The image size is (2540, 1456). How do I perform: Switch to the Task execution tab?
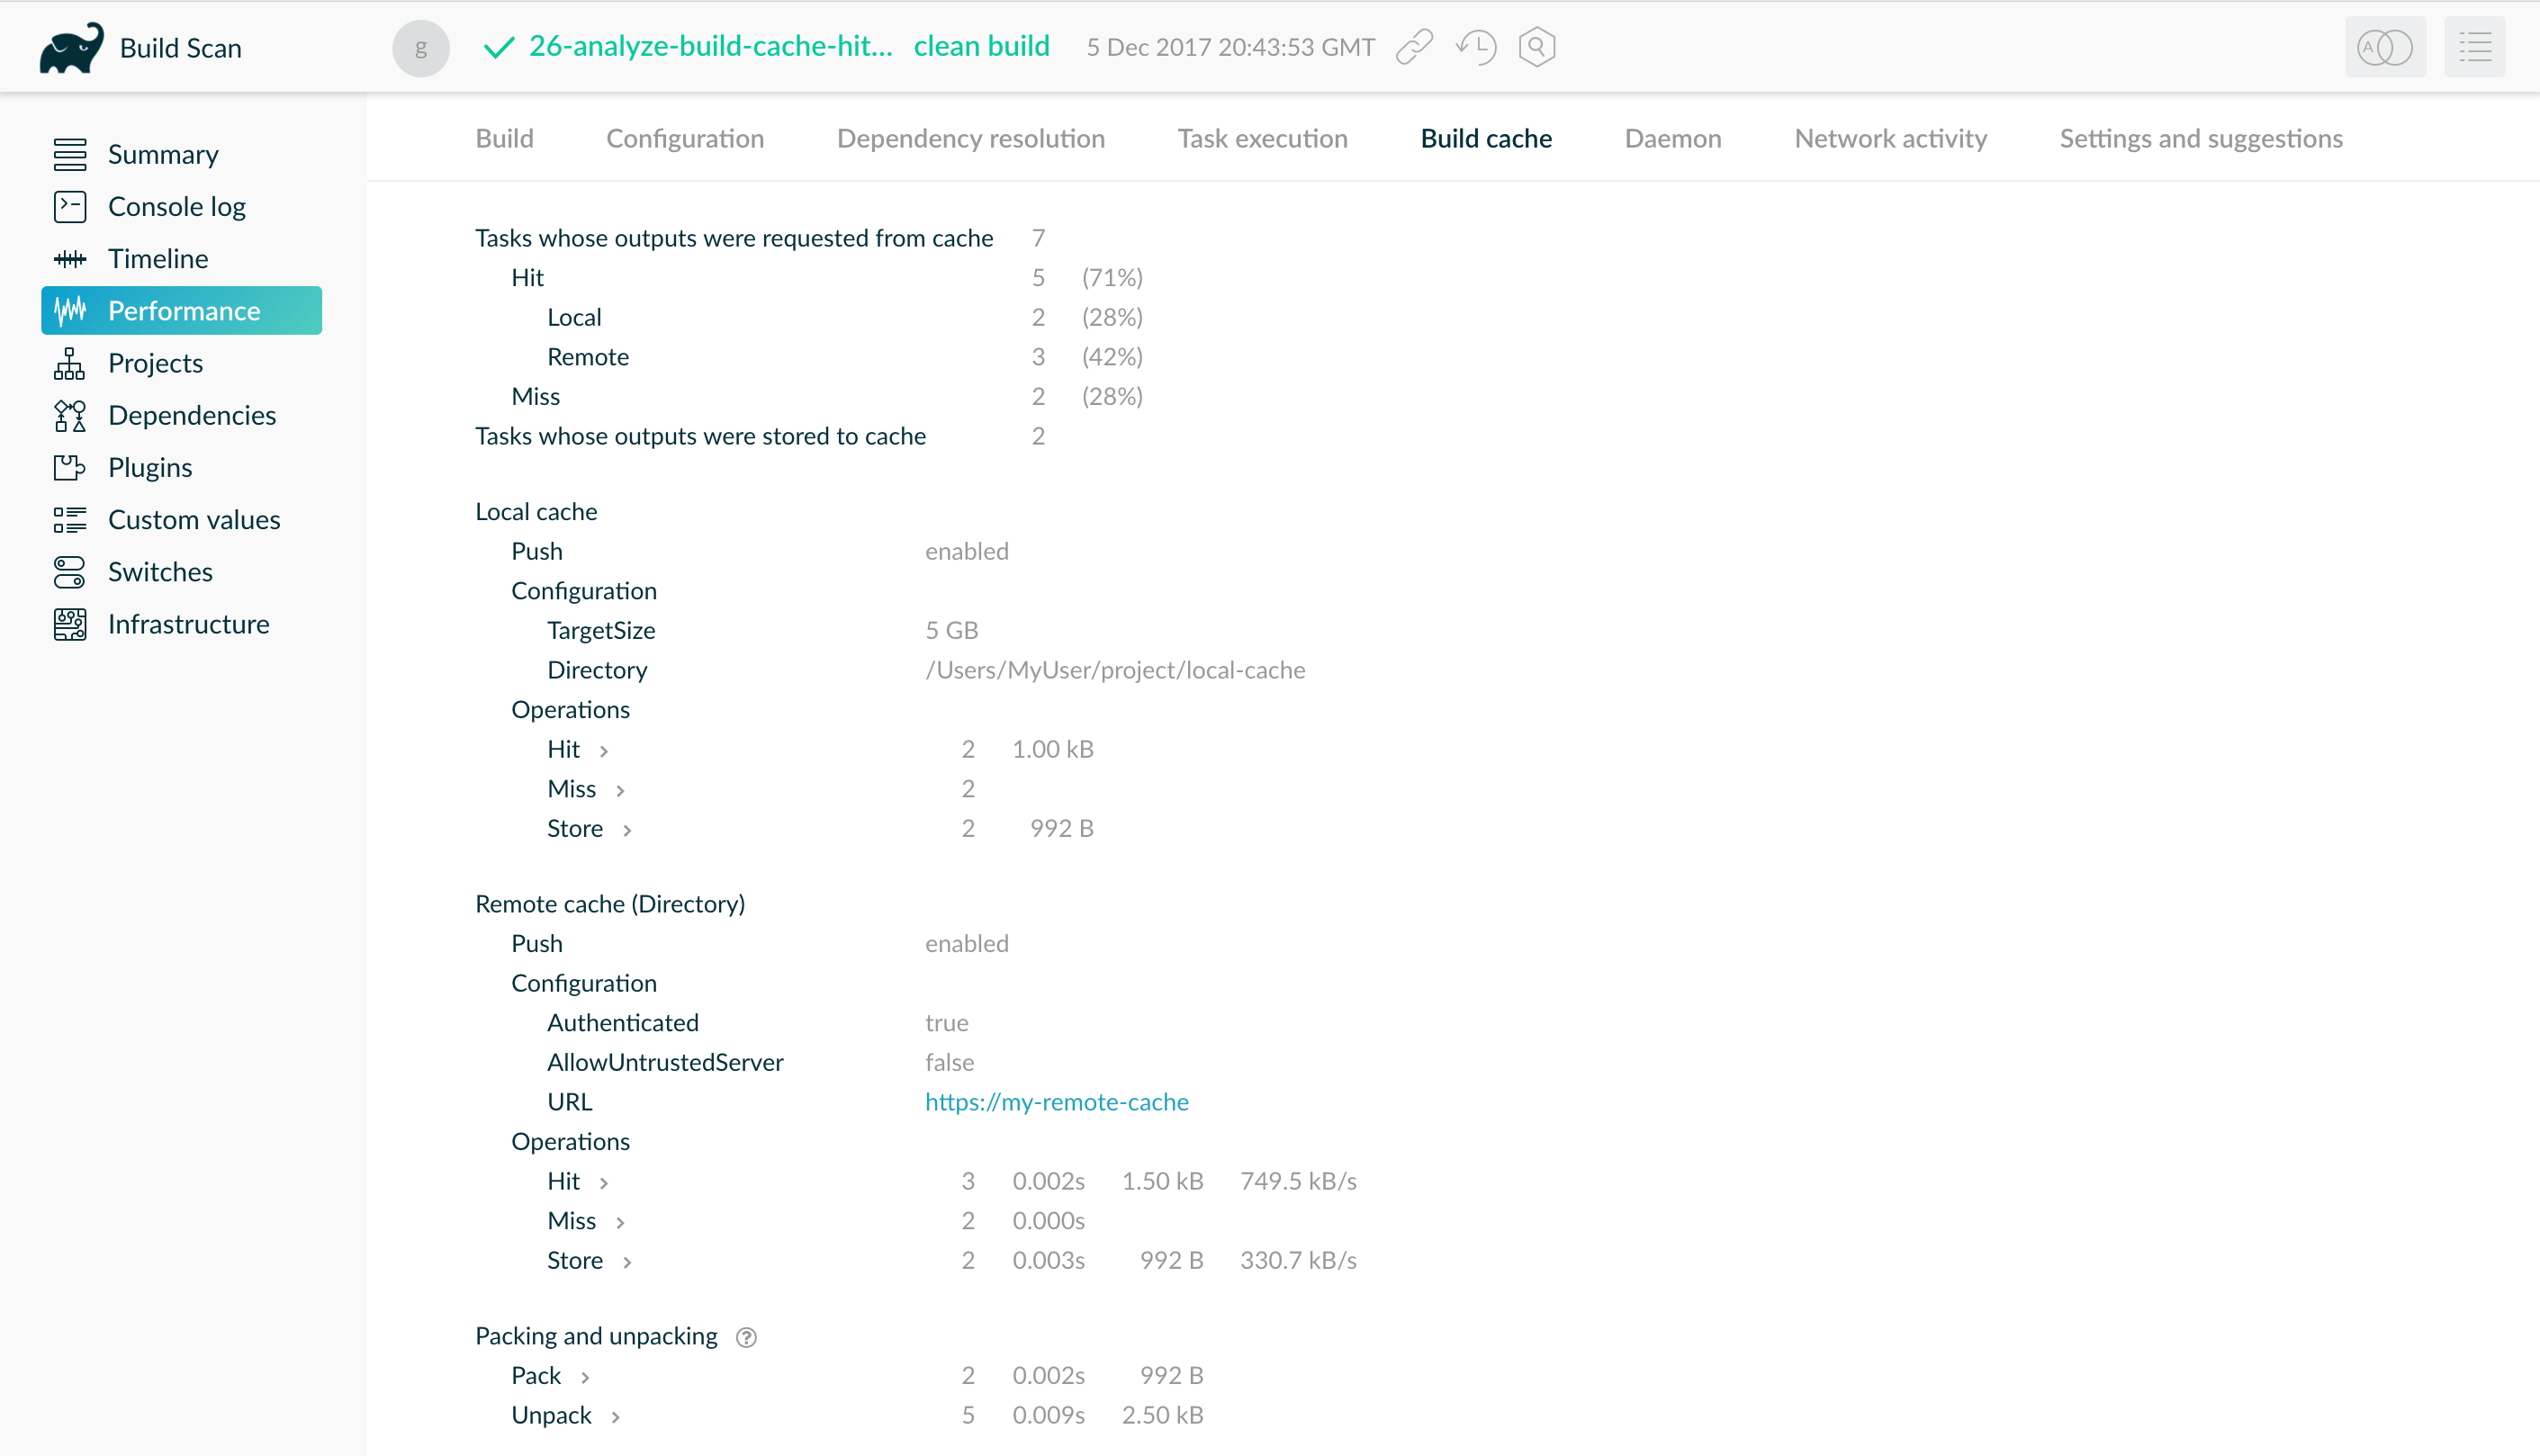1263,138
